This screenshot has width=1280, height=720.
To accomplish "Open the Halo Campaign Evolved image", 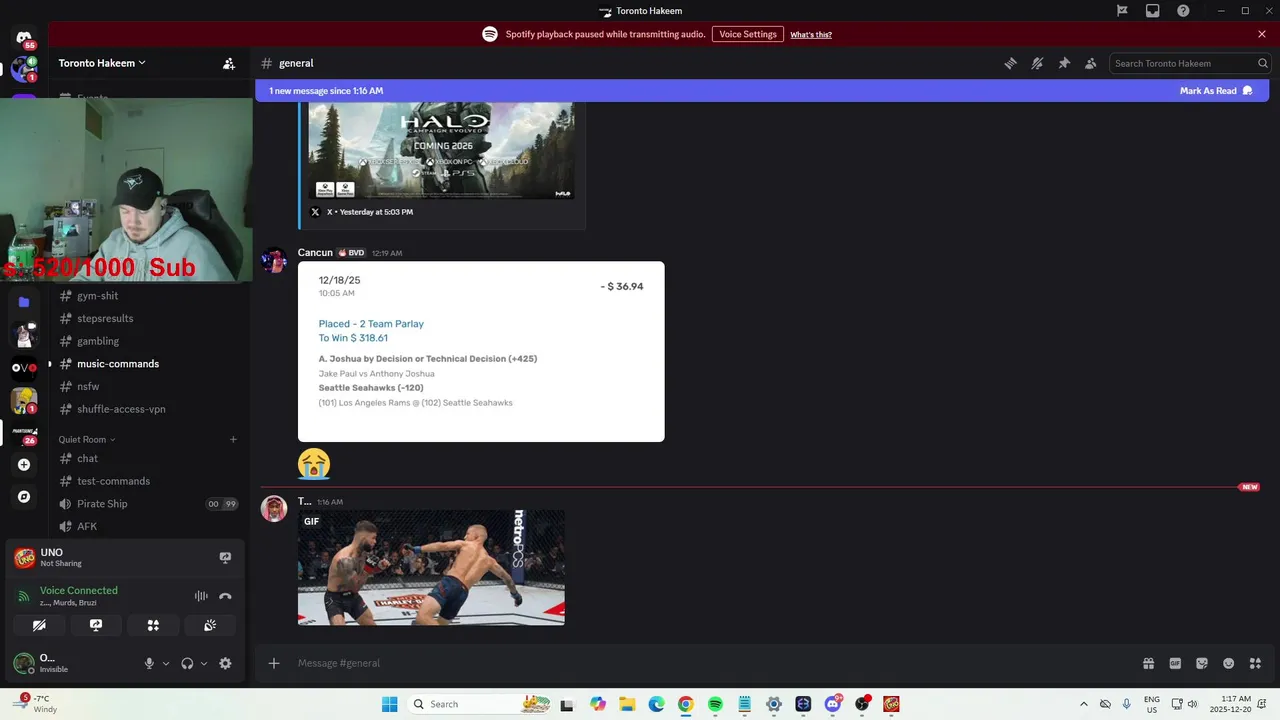I will [x=441, y=150].
